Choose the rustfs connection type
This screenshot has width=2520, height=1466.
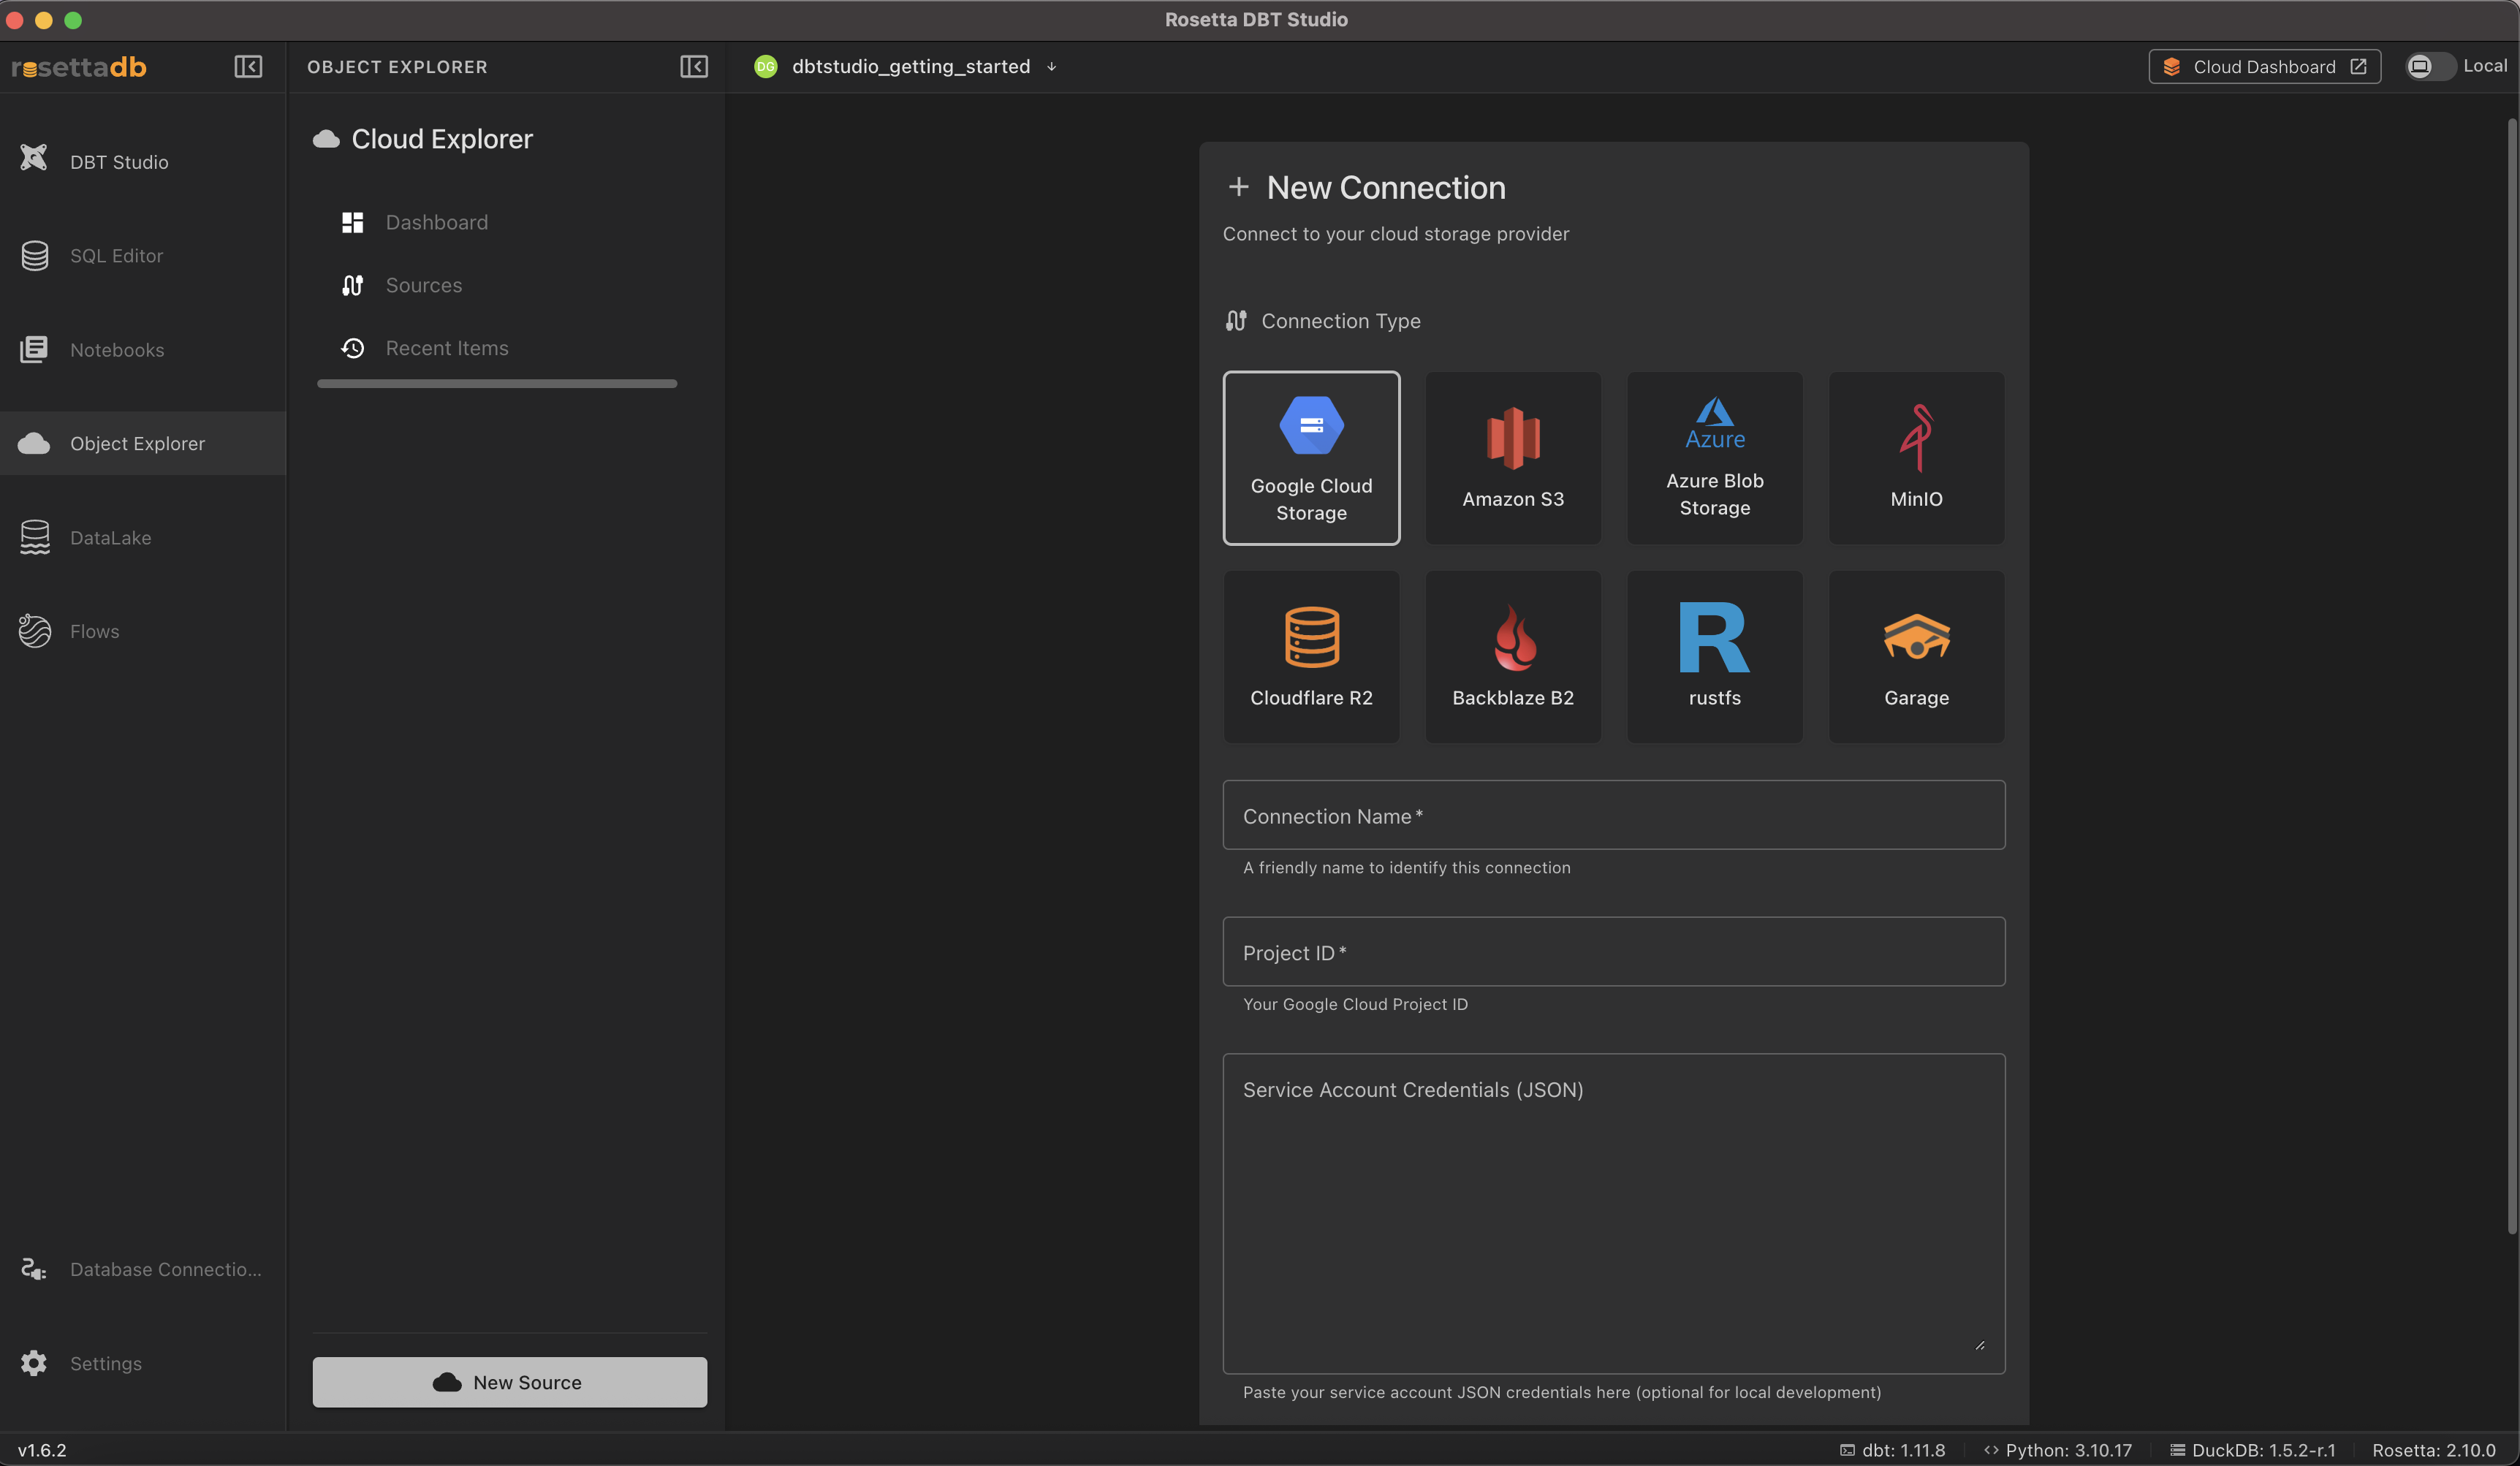(1715, 656)
